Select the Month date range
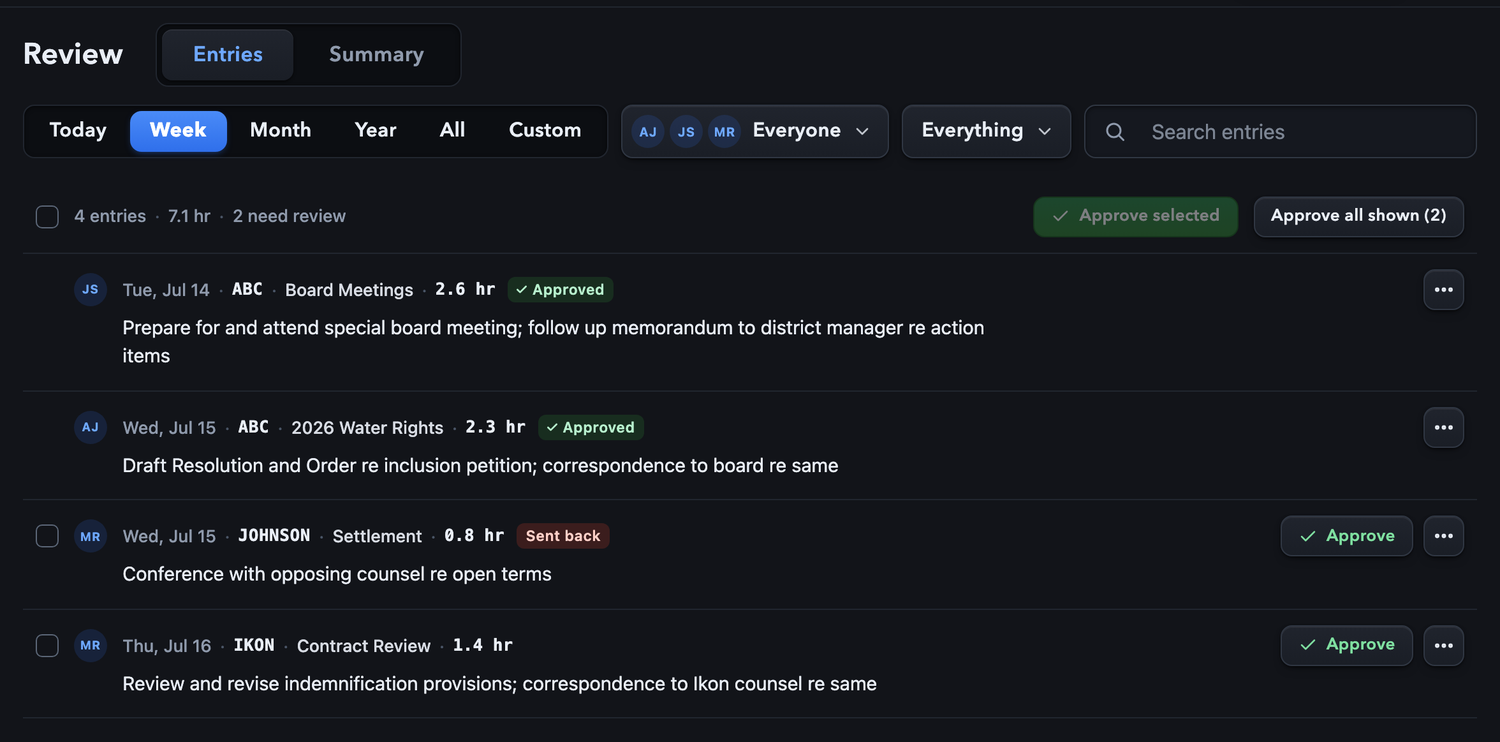The height and width of the screenshot is (742, 1500). click(x=280, y=131)
